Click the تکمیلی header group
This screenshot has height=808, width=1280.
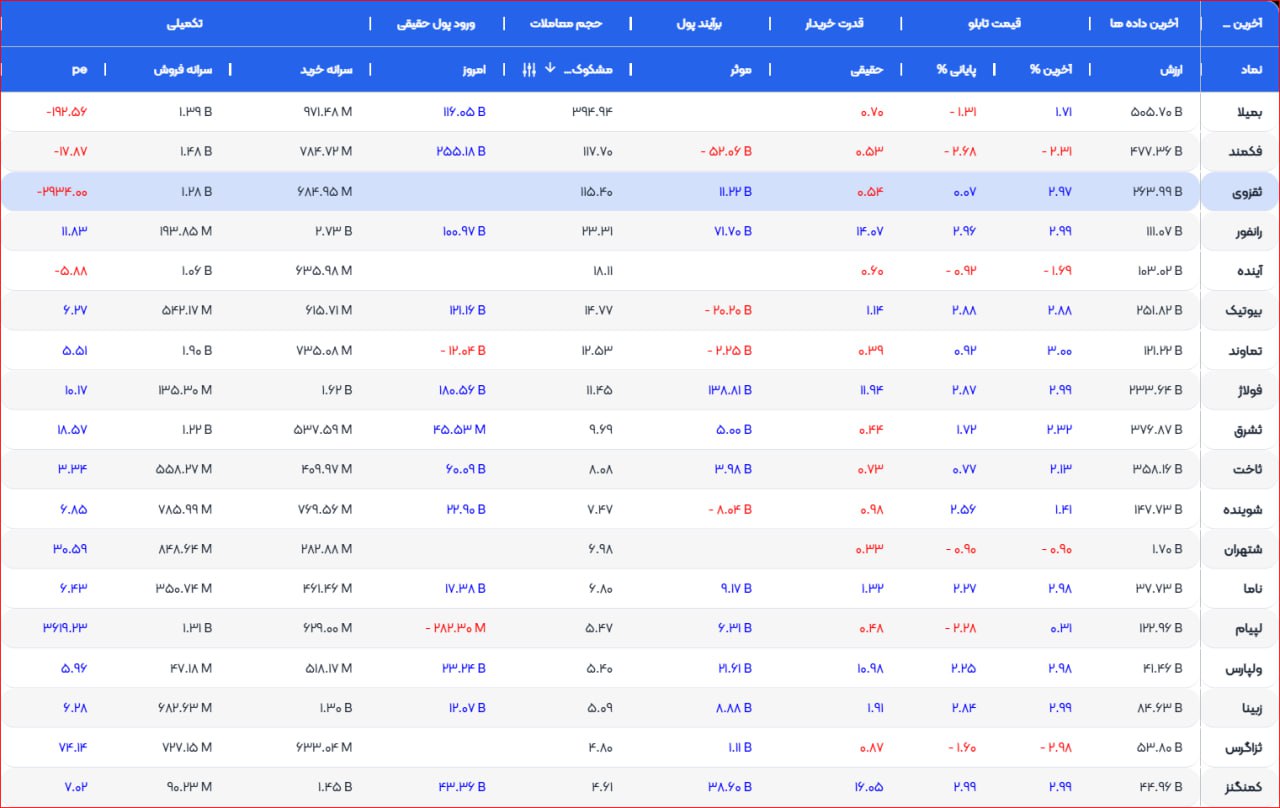tap(185, 23)
